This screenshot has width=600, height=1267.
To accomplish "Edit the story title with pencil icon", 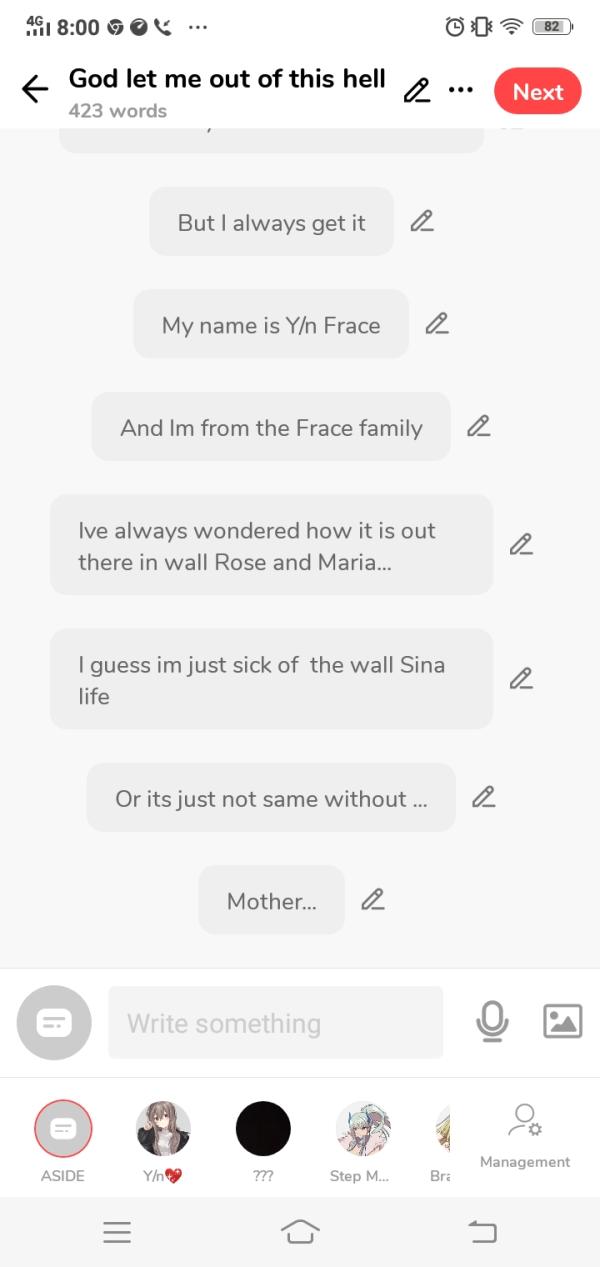I will (x=416, y=91).
